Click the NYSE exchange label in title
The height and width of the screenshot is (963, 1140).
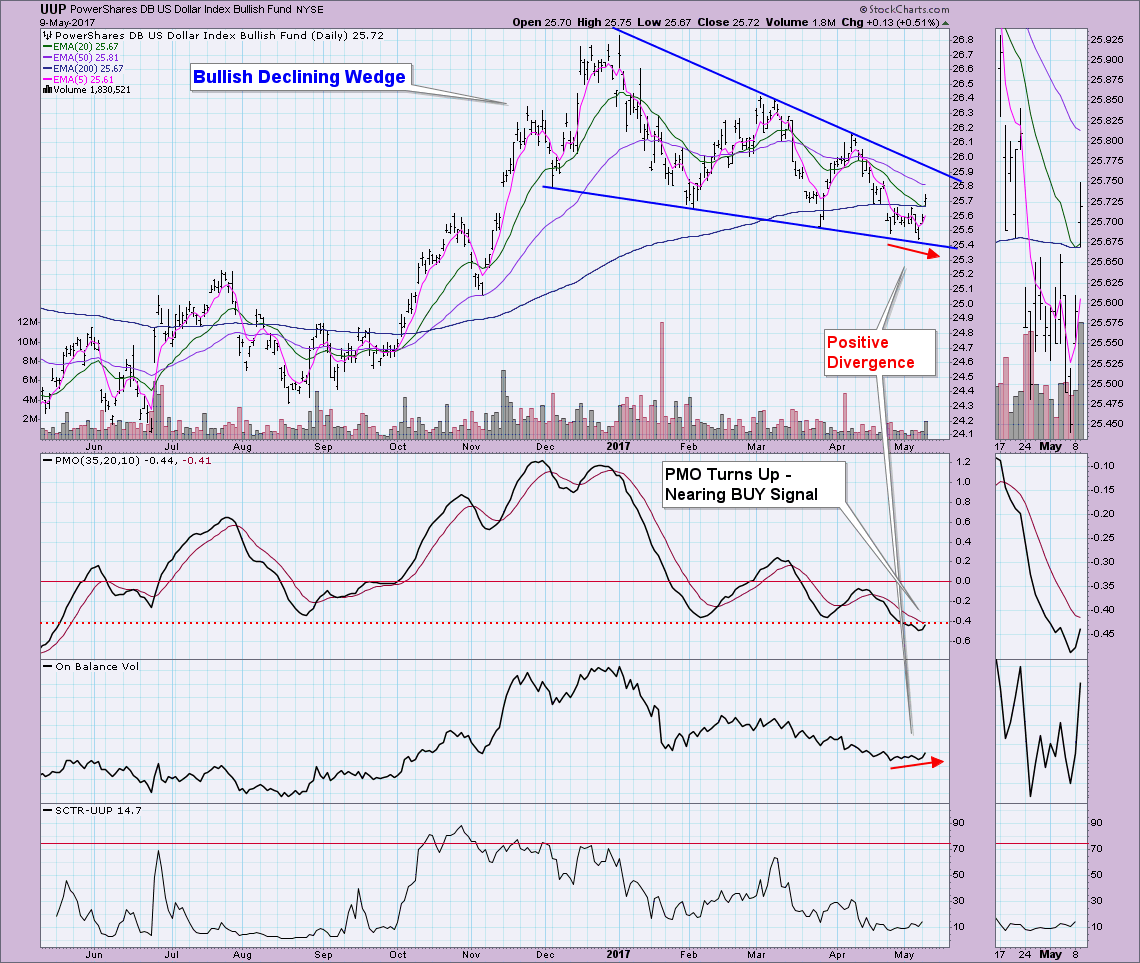pos(310,9)
